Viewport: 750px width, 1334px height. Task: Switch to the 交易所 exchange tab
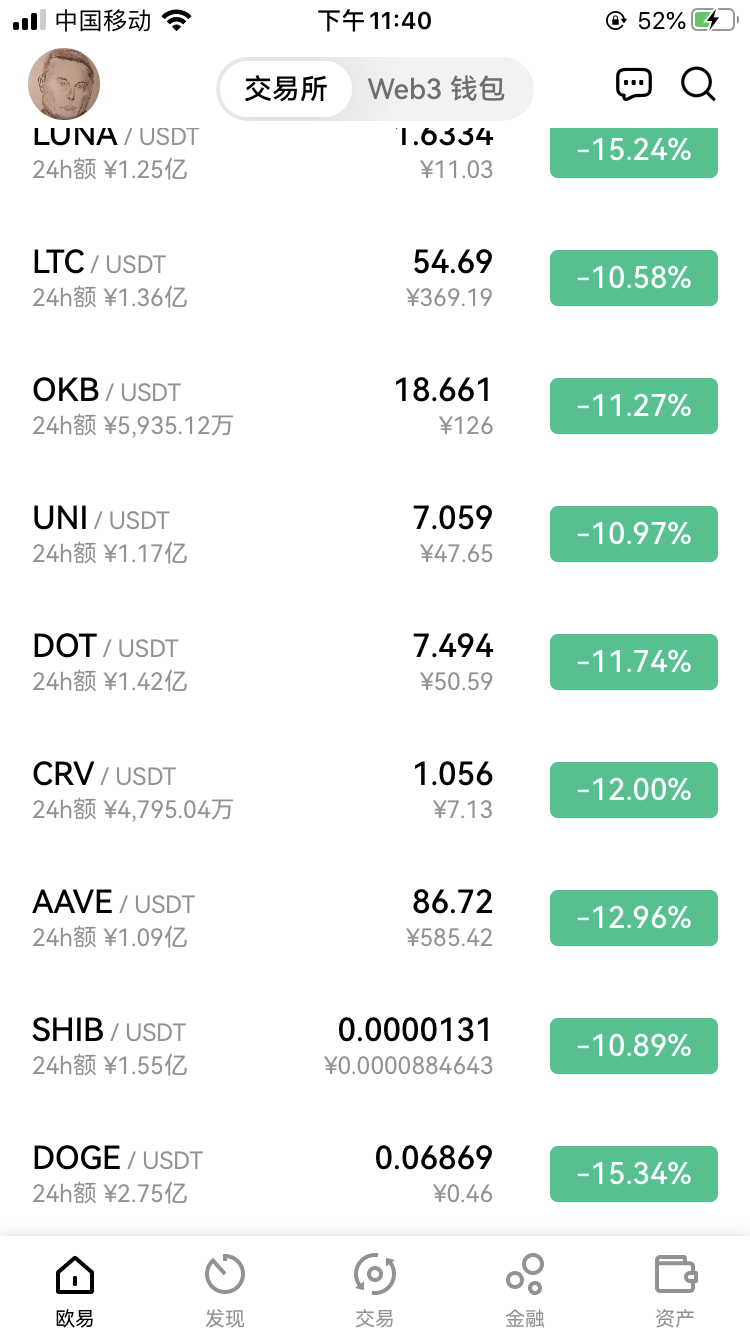(x=286, y=89)
